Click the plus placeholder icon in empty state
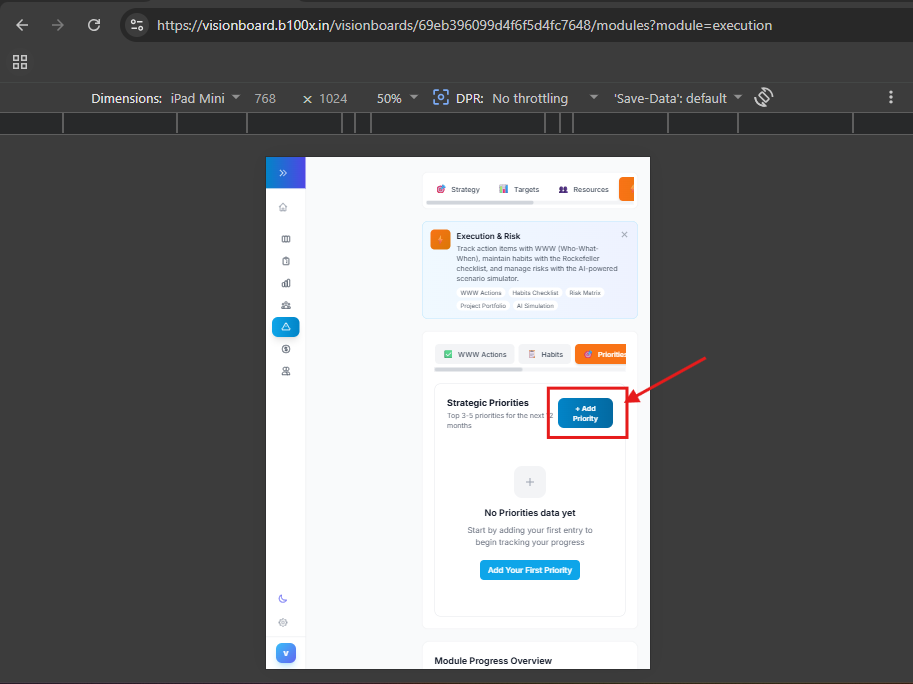 tap(530, 482)
